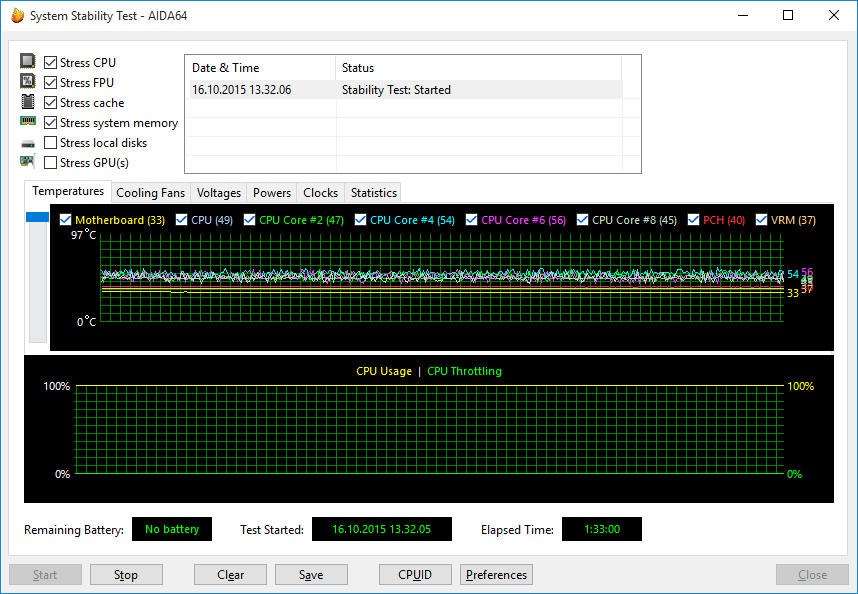Select the Temperatures tab
858x594 pixels.
pyautogui.click(x=68, y=191)
